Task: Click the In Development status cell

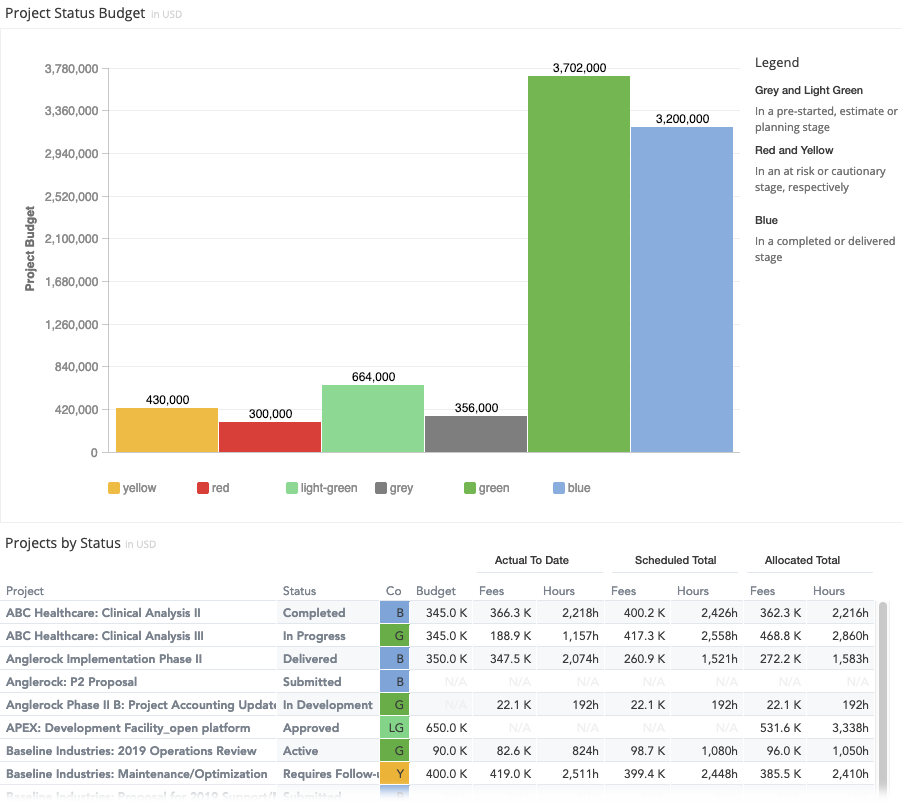Action: pos(328,705)
